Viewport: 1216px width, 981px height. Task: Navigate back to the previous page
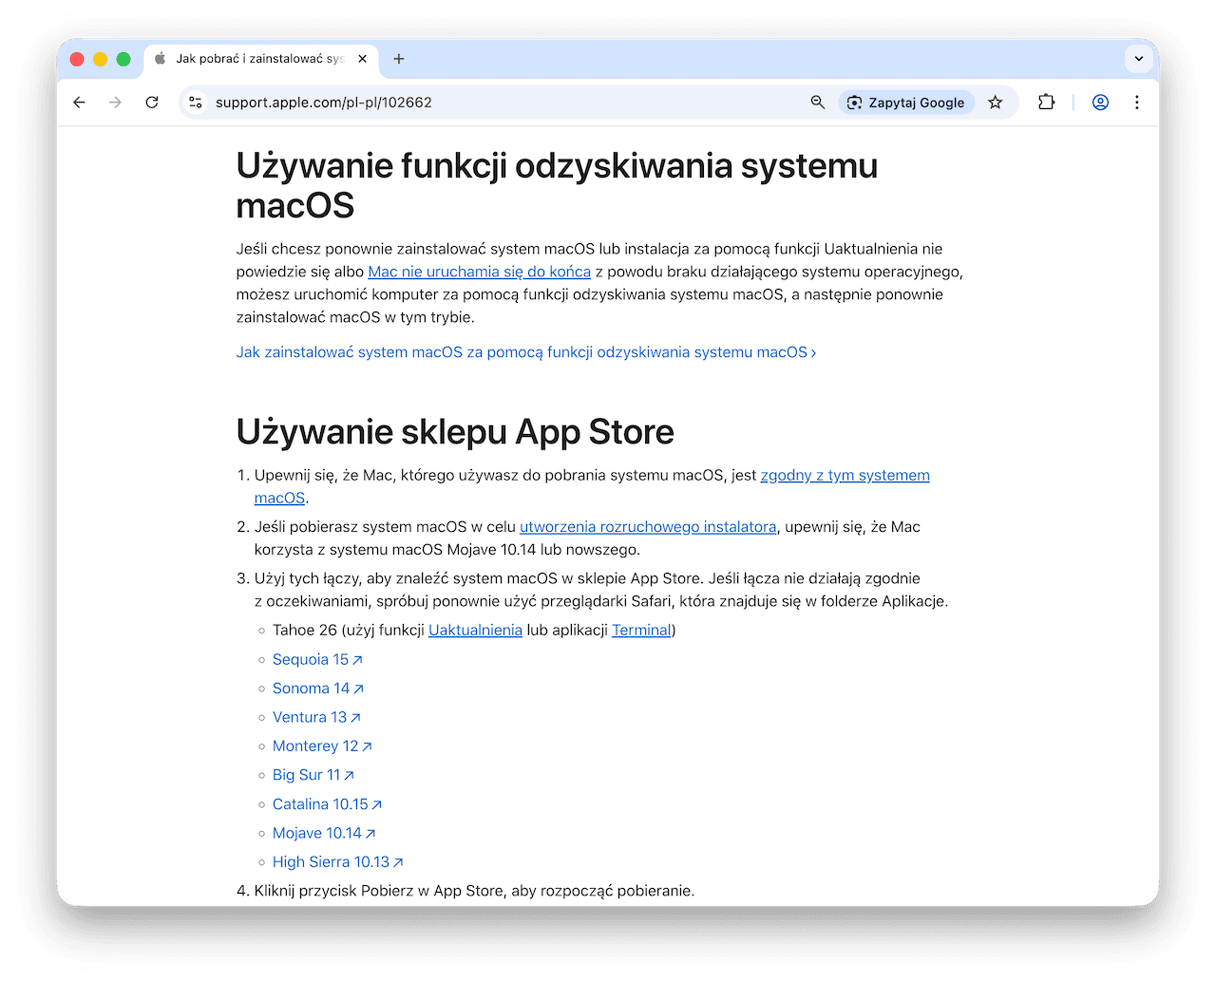79,102
